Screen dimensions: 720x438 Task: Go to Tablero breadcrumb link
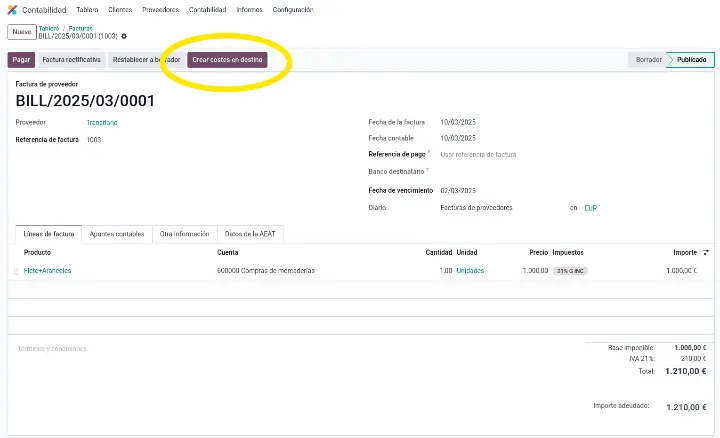point(49,28)
